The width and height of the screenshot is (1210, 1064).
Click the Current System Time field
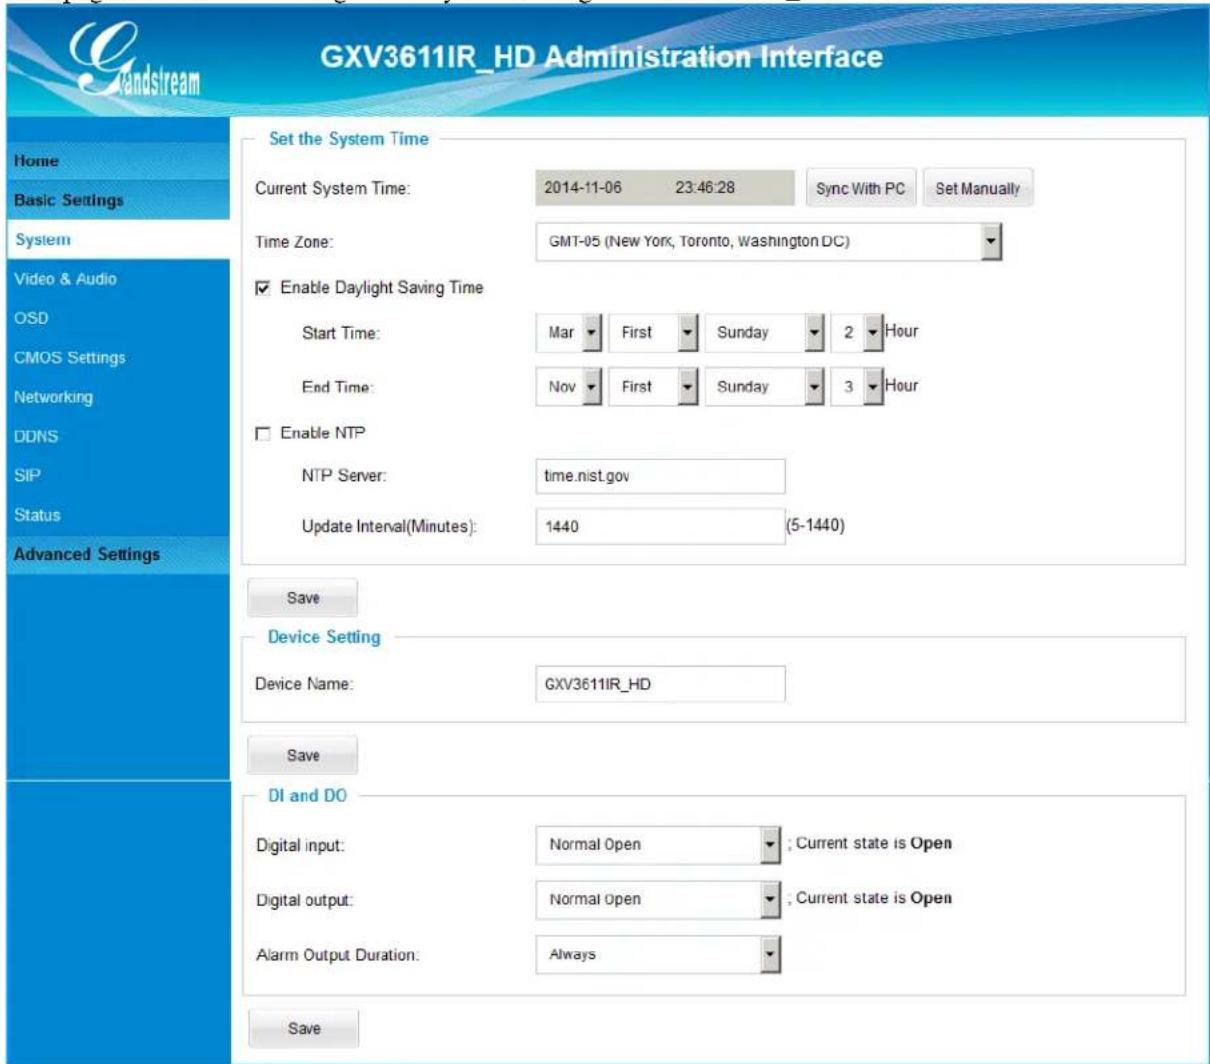point(664,188)
